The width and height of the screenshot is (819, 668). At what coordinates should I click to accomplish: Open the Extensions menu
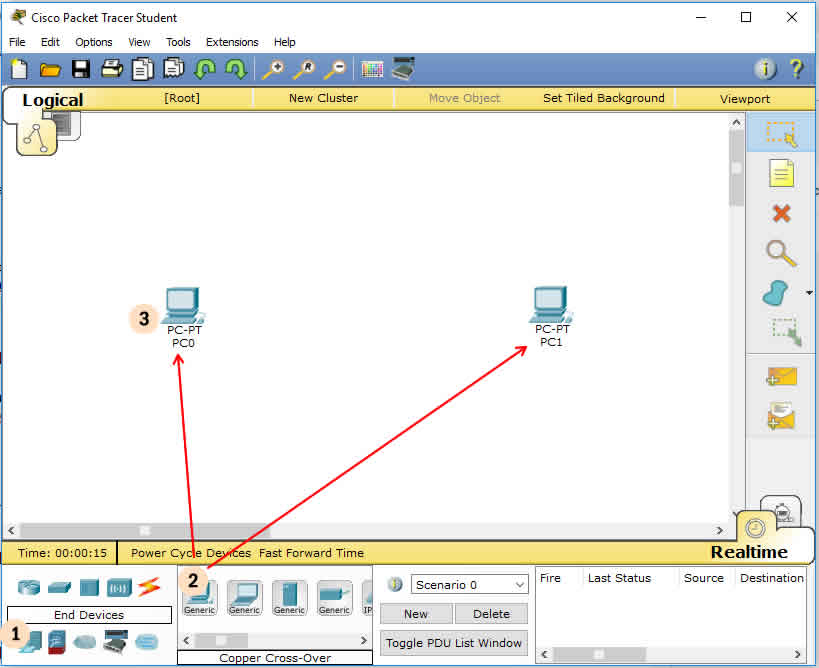[231, 42]
